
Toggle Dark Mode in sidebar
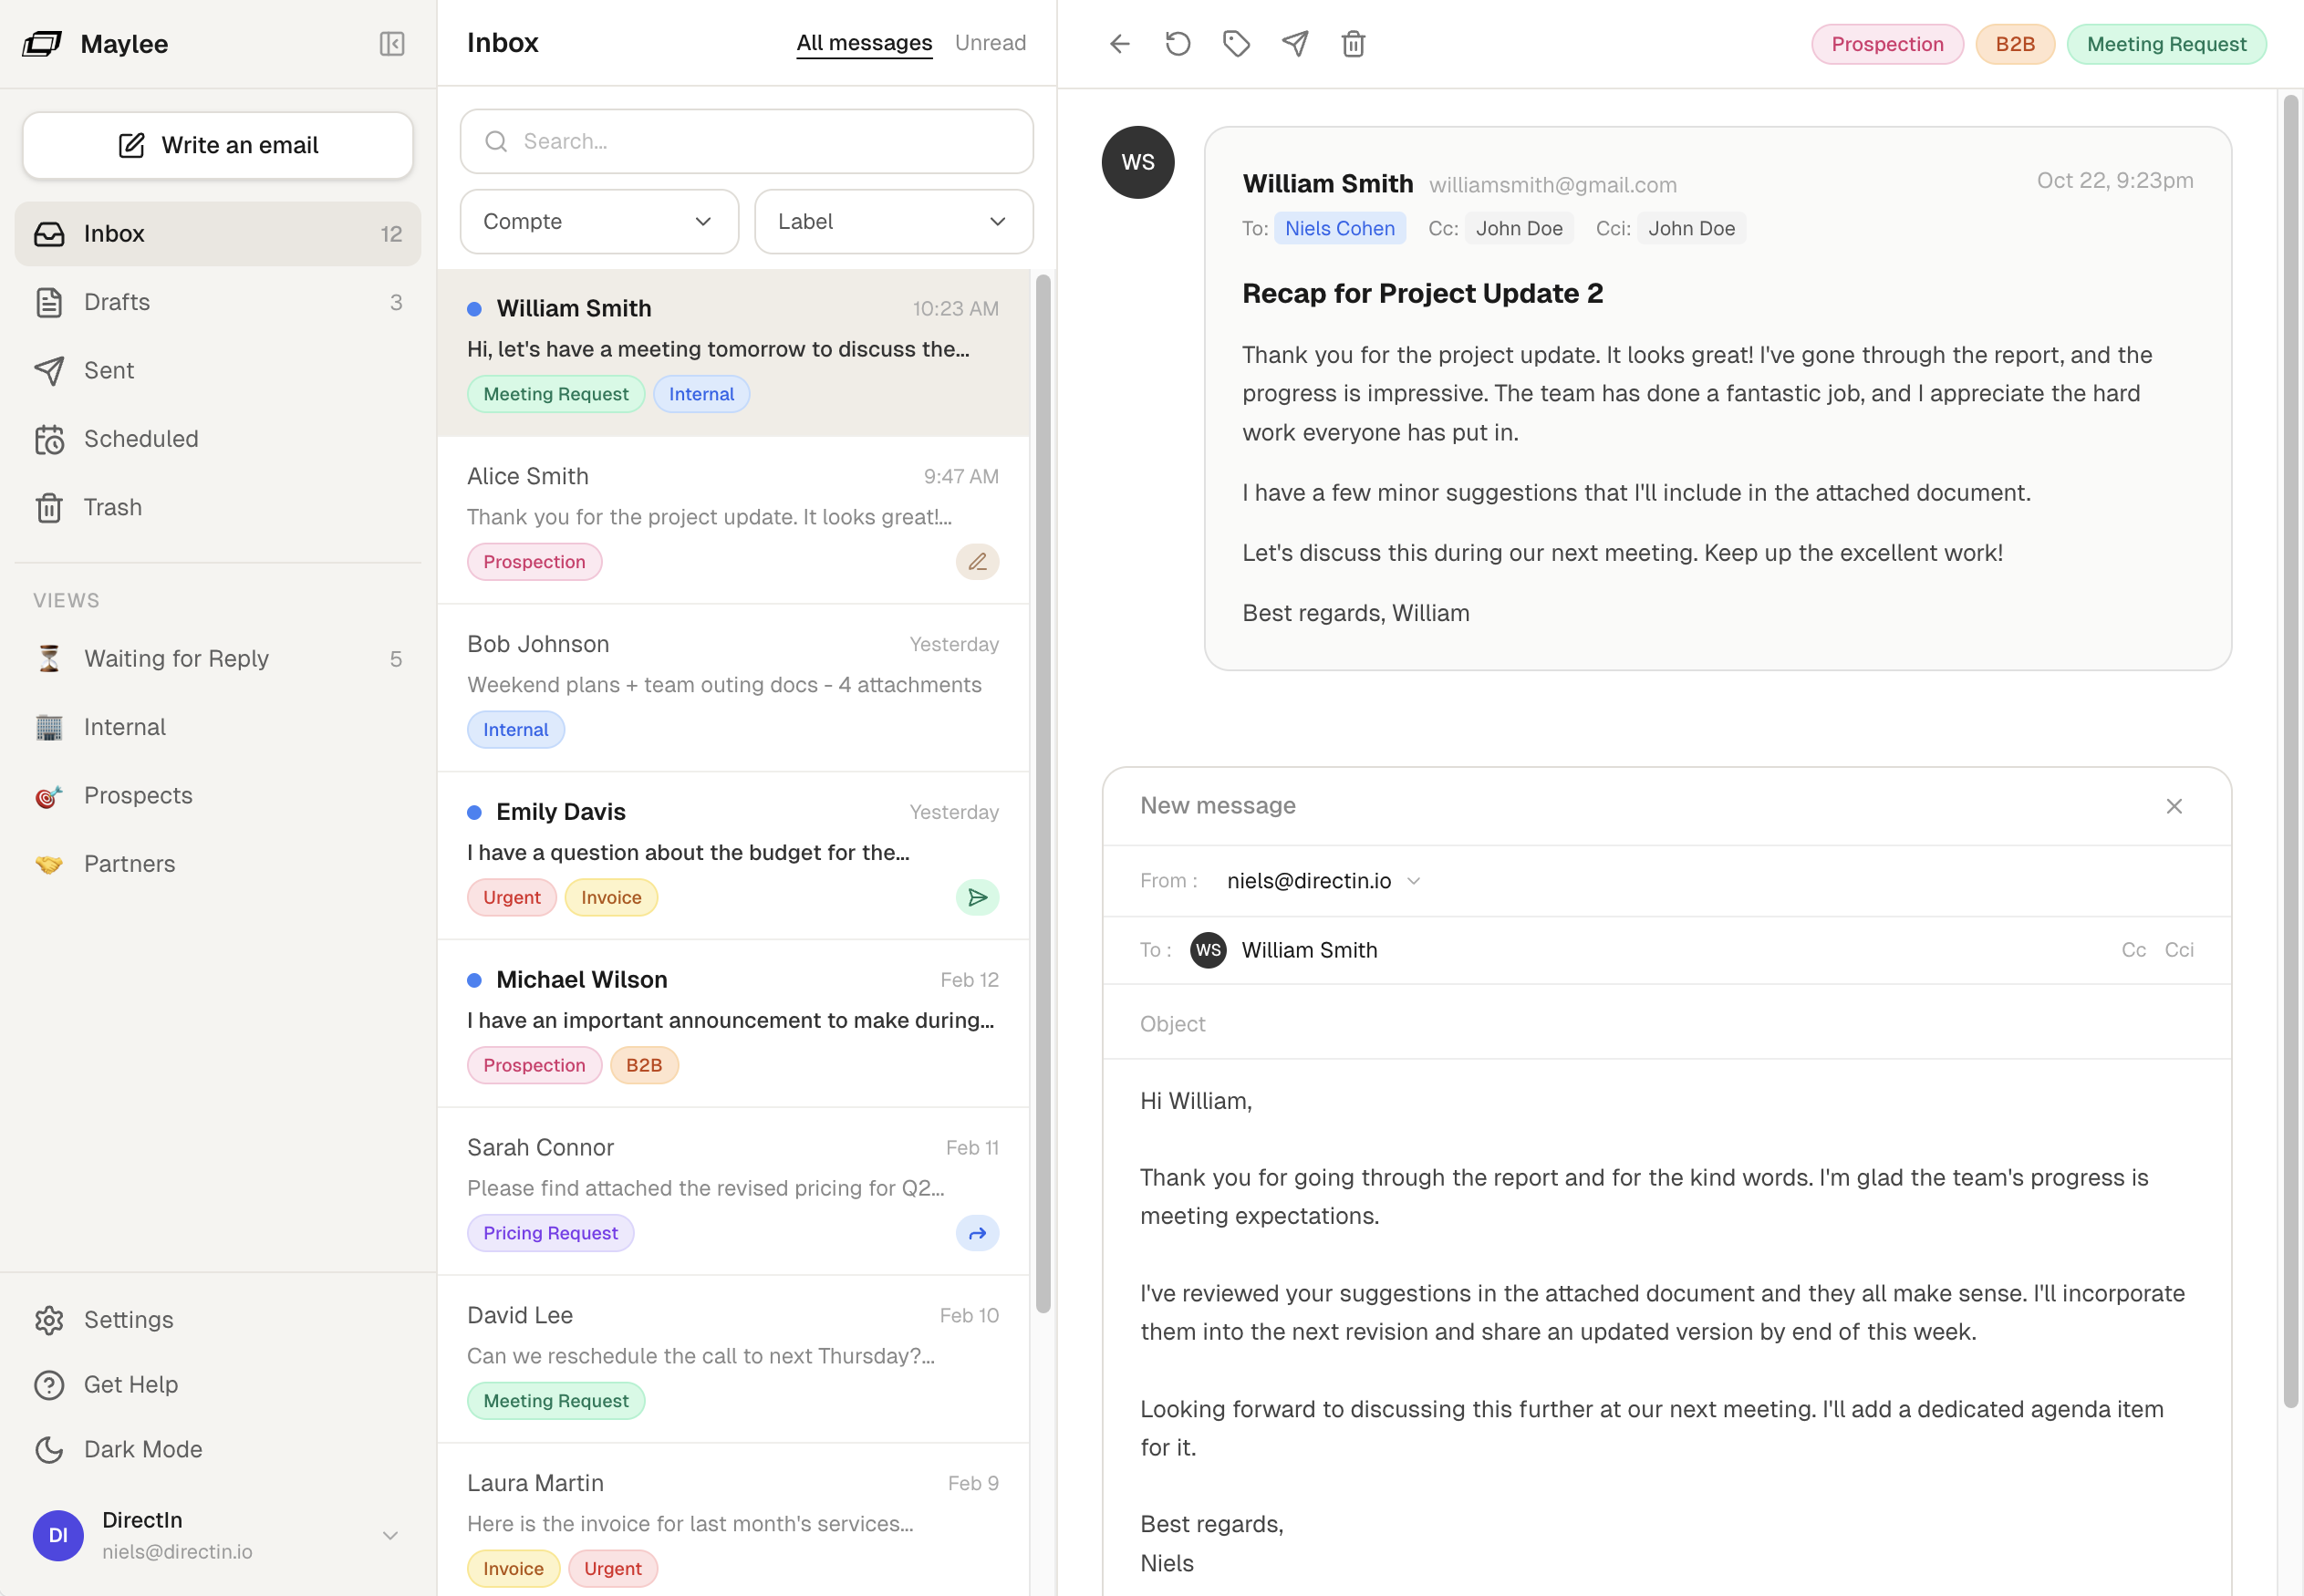(143, 1449)
